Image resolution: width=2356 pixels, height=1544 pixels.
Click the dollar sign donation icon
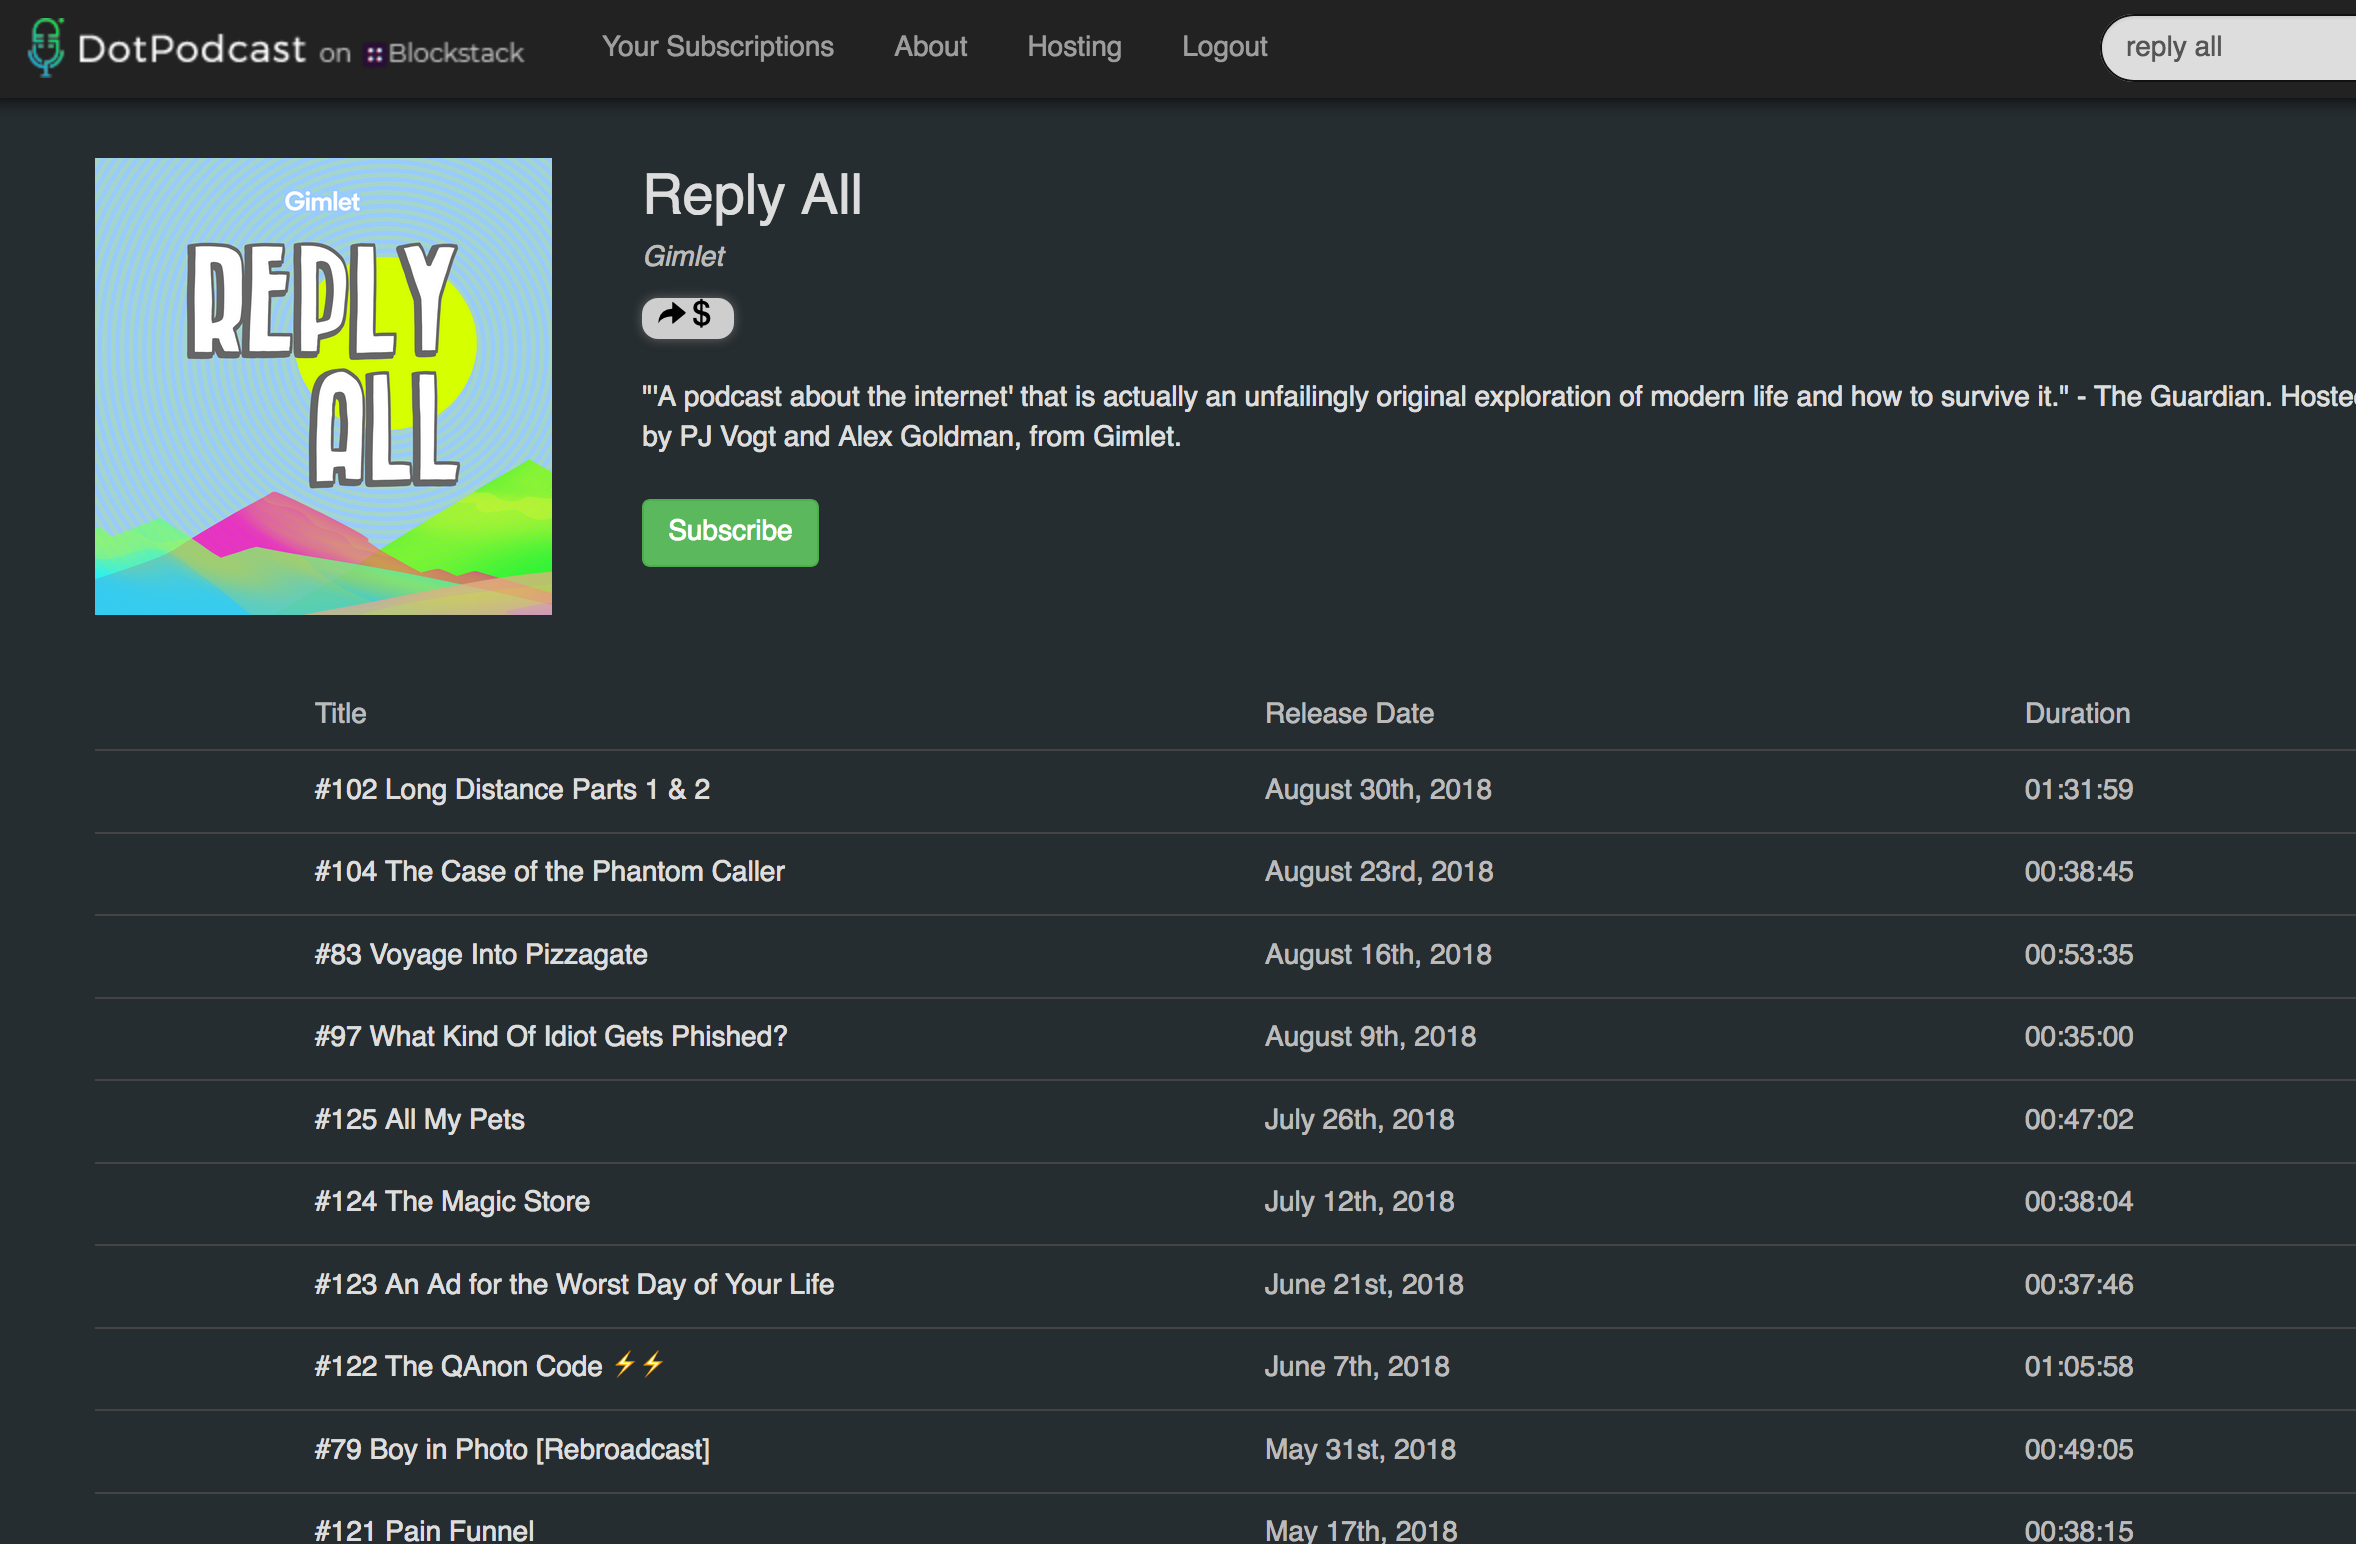coord(702,317)
